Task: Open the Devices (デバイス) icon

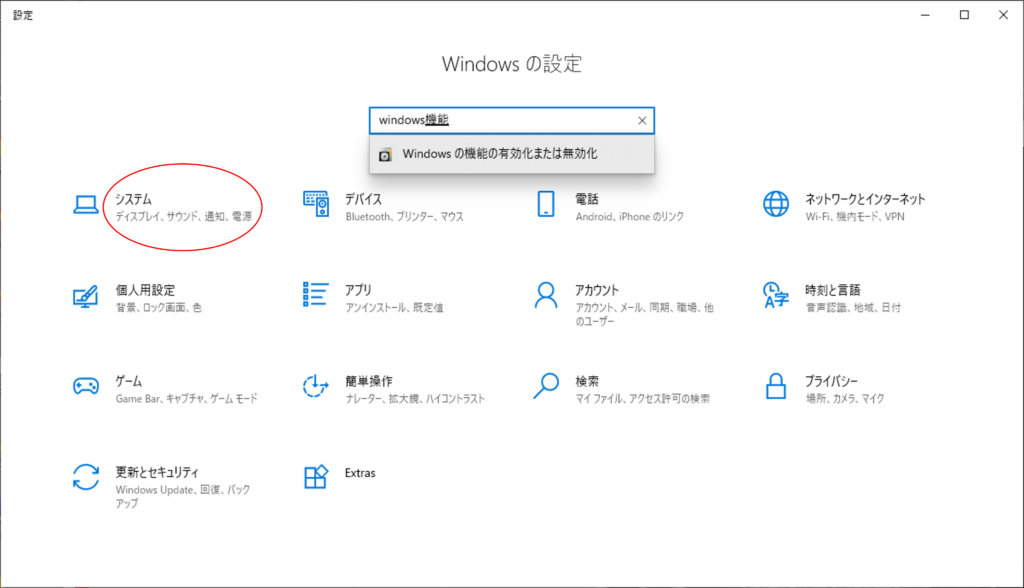Action: [316, 205]
